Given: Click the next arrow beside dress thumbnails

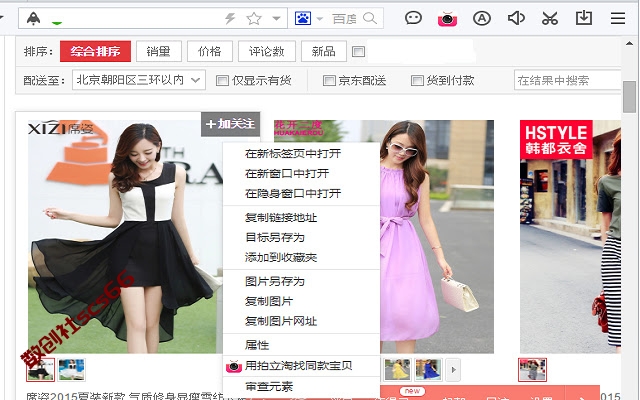Looking at the screenshot, I should point(453,370).
